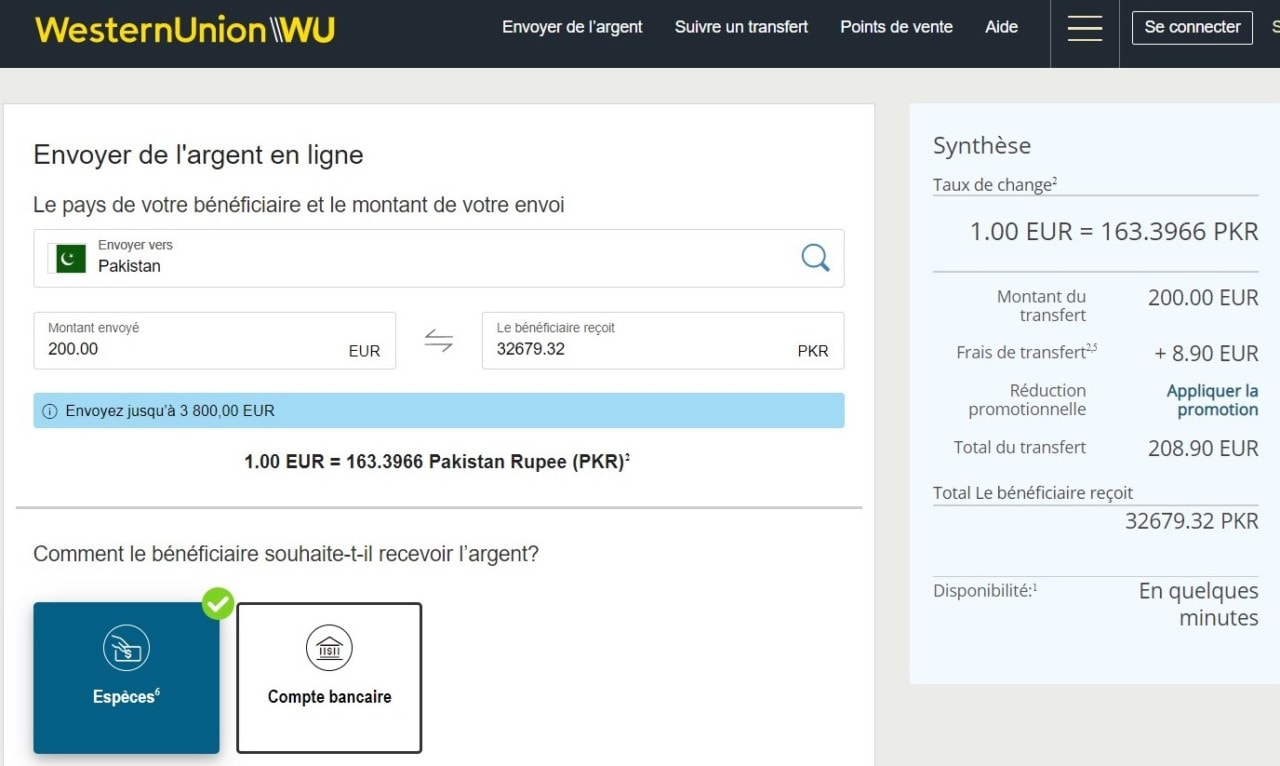This screenshot has height=766, width=1280.
Task: Open Envoyer de l'argent menu
Action: pos(572,27)
